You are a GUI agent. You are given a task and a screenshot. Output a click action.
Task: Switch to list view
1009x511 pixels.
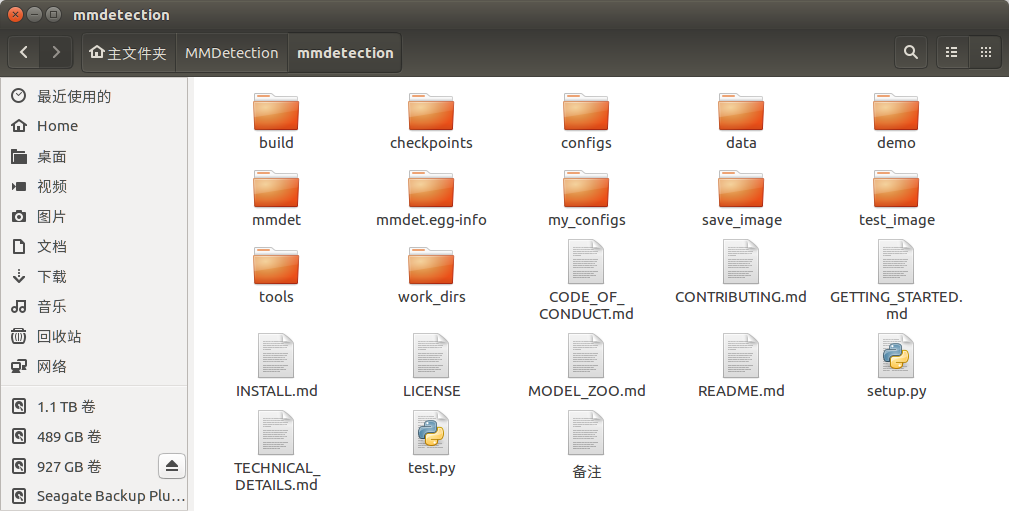(952, 52)
